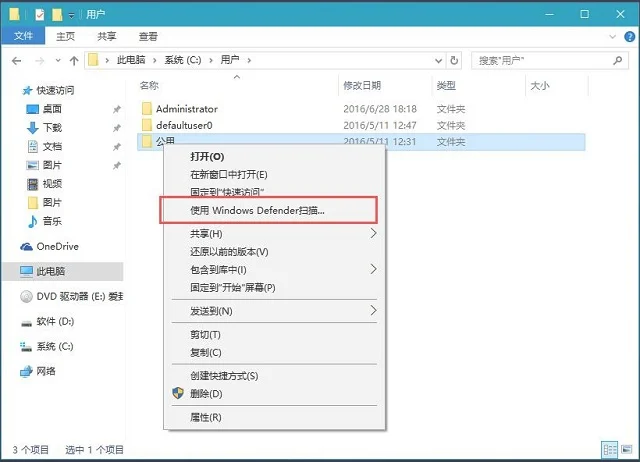Select 此电脑 in navigation pane
Viewport: 640px width, 462px height.
(x=51, y=271)
